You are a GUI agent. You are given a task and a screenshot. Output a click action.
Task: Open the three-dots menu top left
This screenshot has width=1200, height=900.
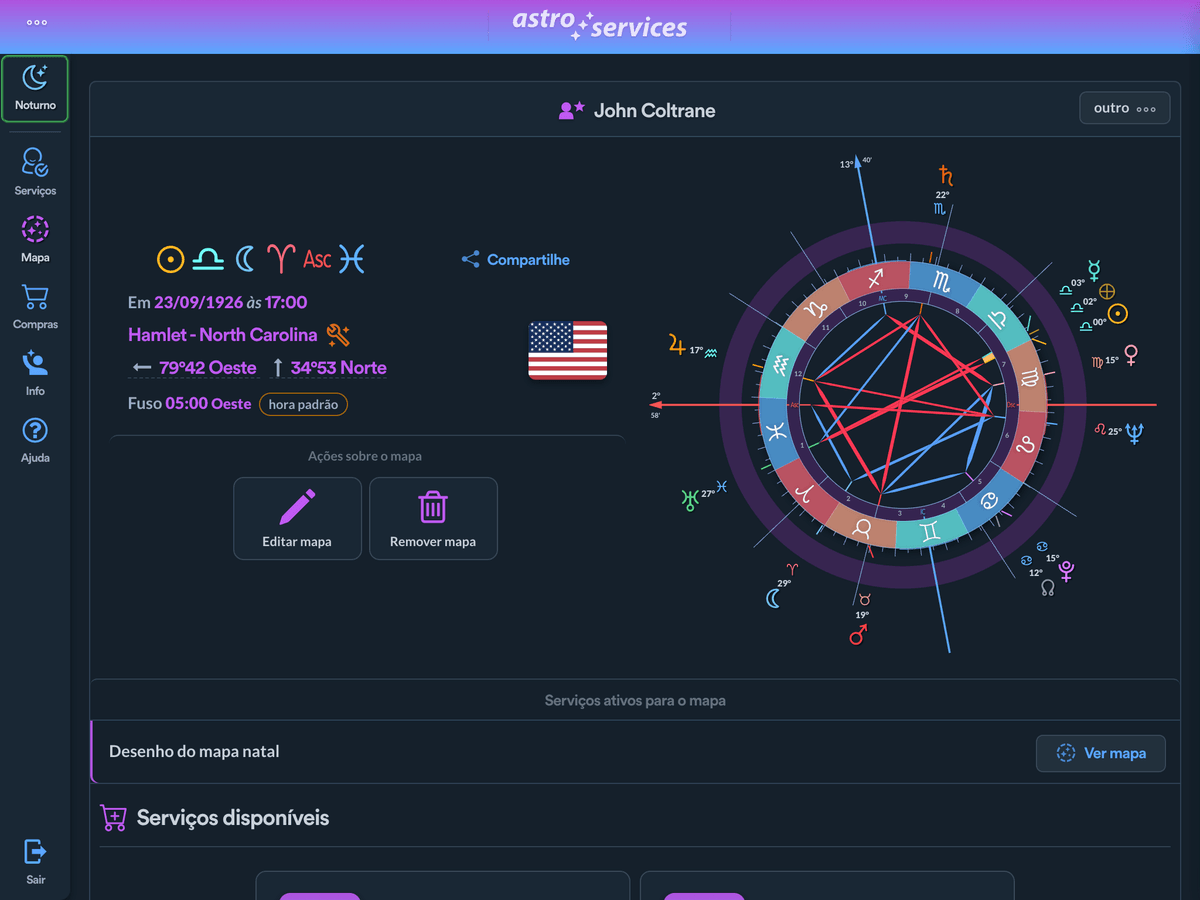pos(36,20)
